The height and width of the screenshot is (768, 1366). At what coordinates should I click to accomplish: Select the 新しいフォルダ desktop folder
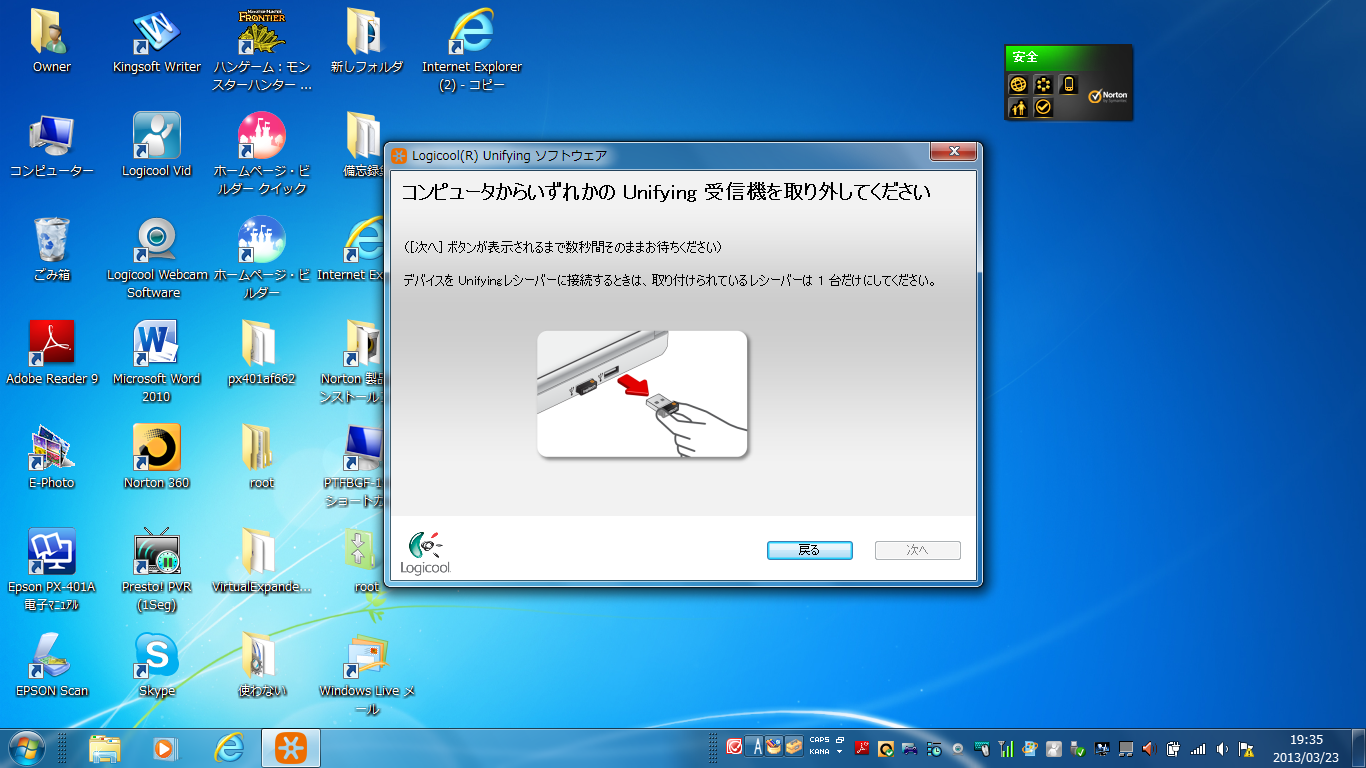[367, 42]
